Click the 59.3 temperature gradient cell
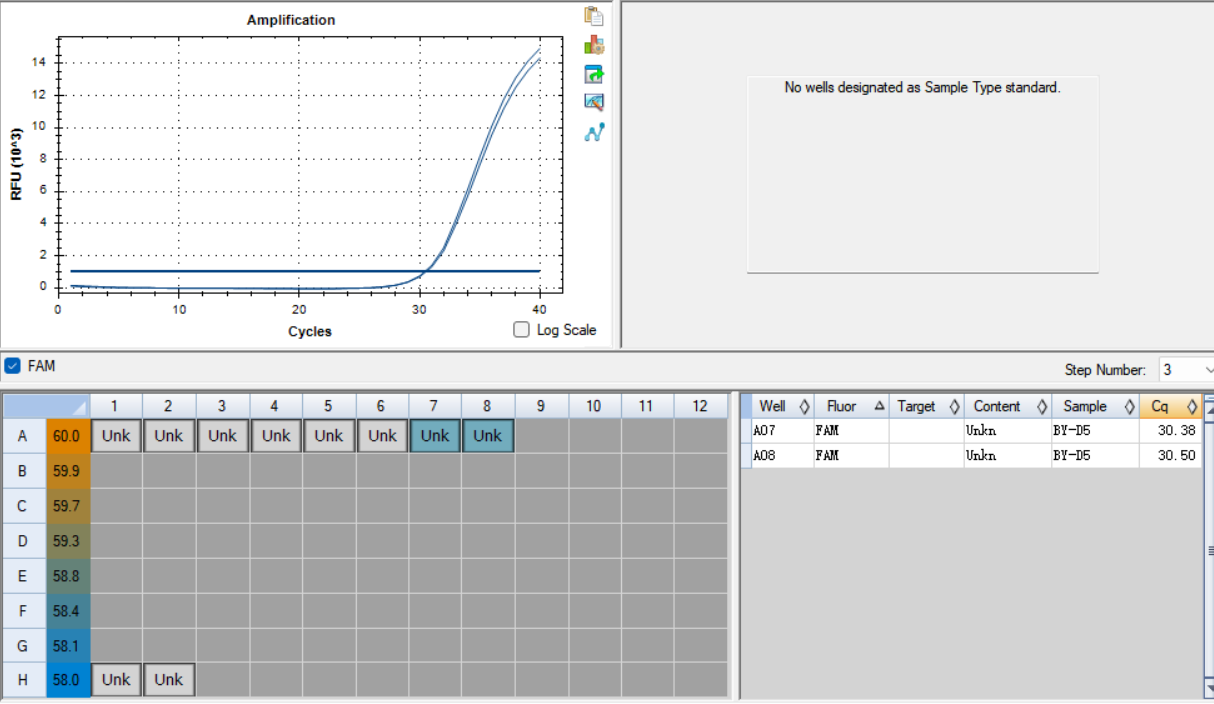Viewport: 1214px width, 704px height. pos(67,540)
